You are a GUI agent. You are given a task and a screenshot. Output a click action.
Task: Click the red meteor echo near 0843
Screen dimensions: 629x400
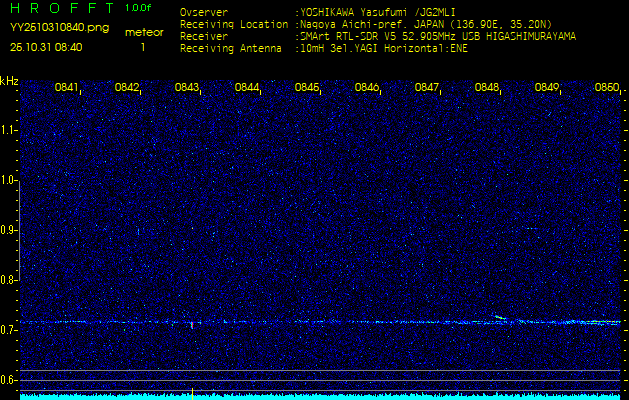pos(191,324)
